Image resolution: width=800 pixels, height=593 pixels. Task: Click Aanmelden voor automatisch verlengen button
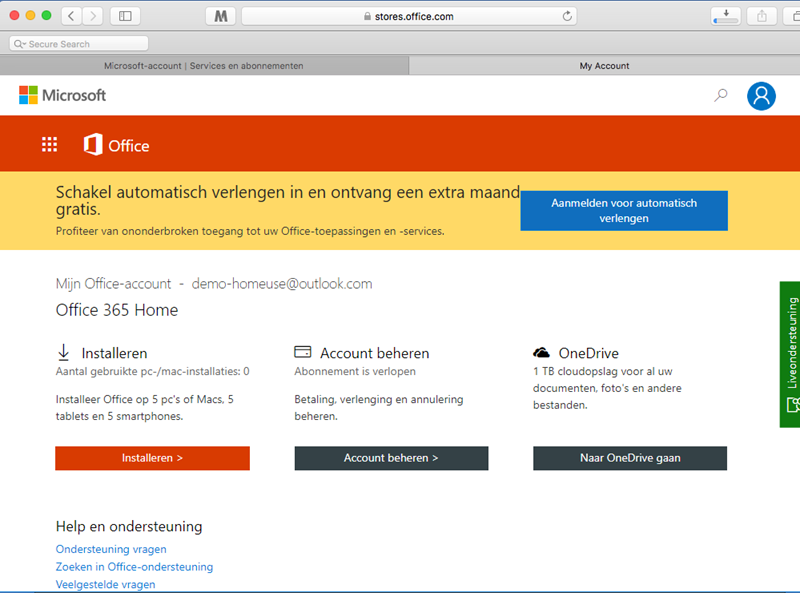624,211
